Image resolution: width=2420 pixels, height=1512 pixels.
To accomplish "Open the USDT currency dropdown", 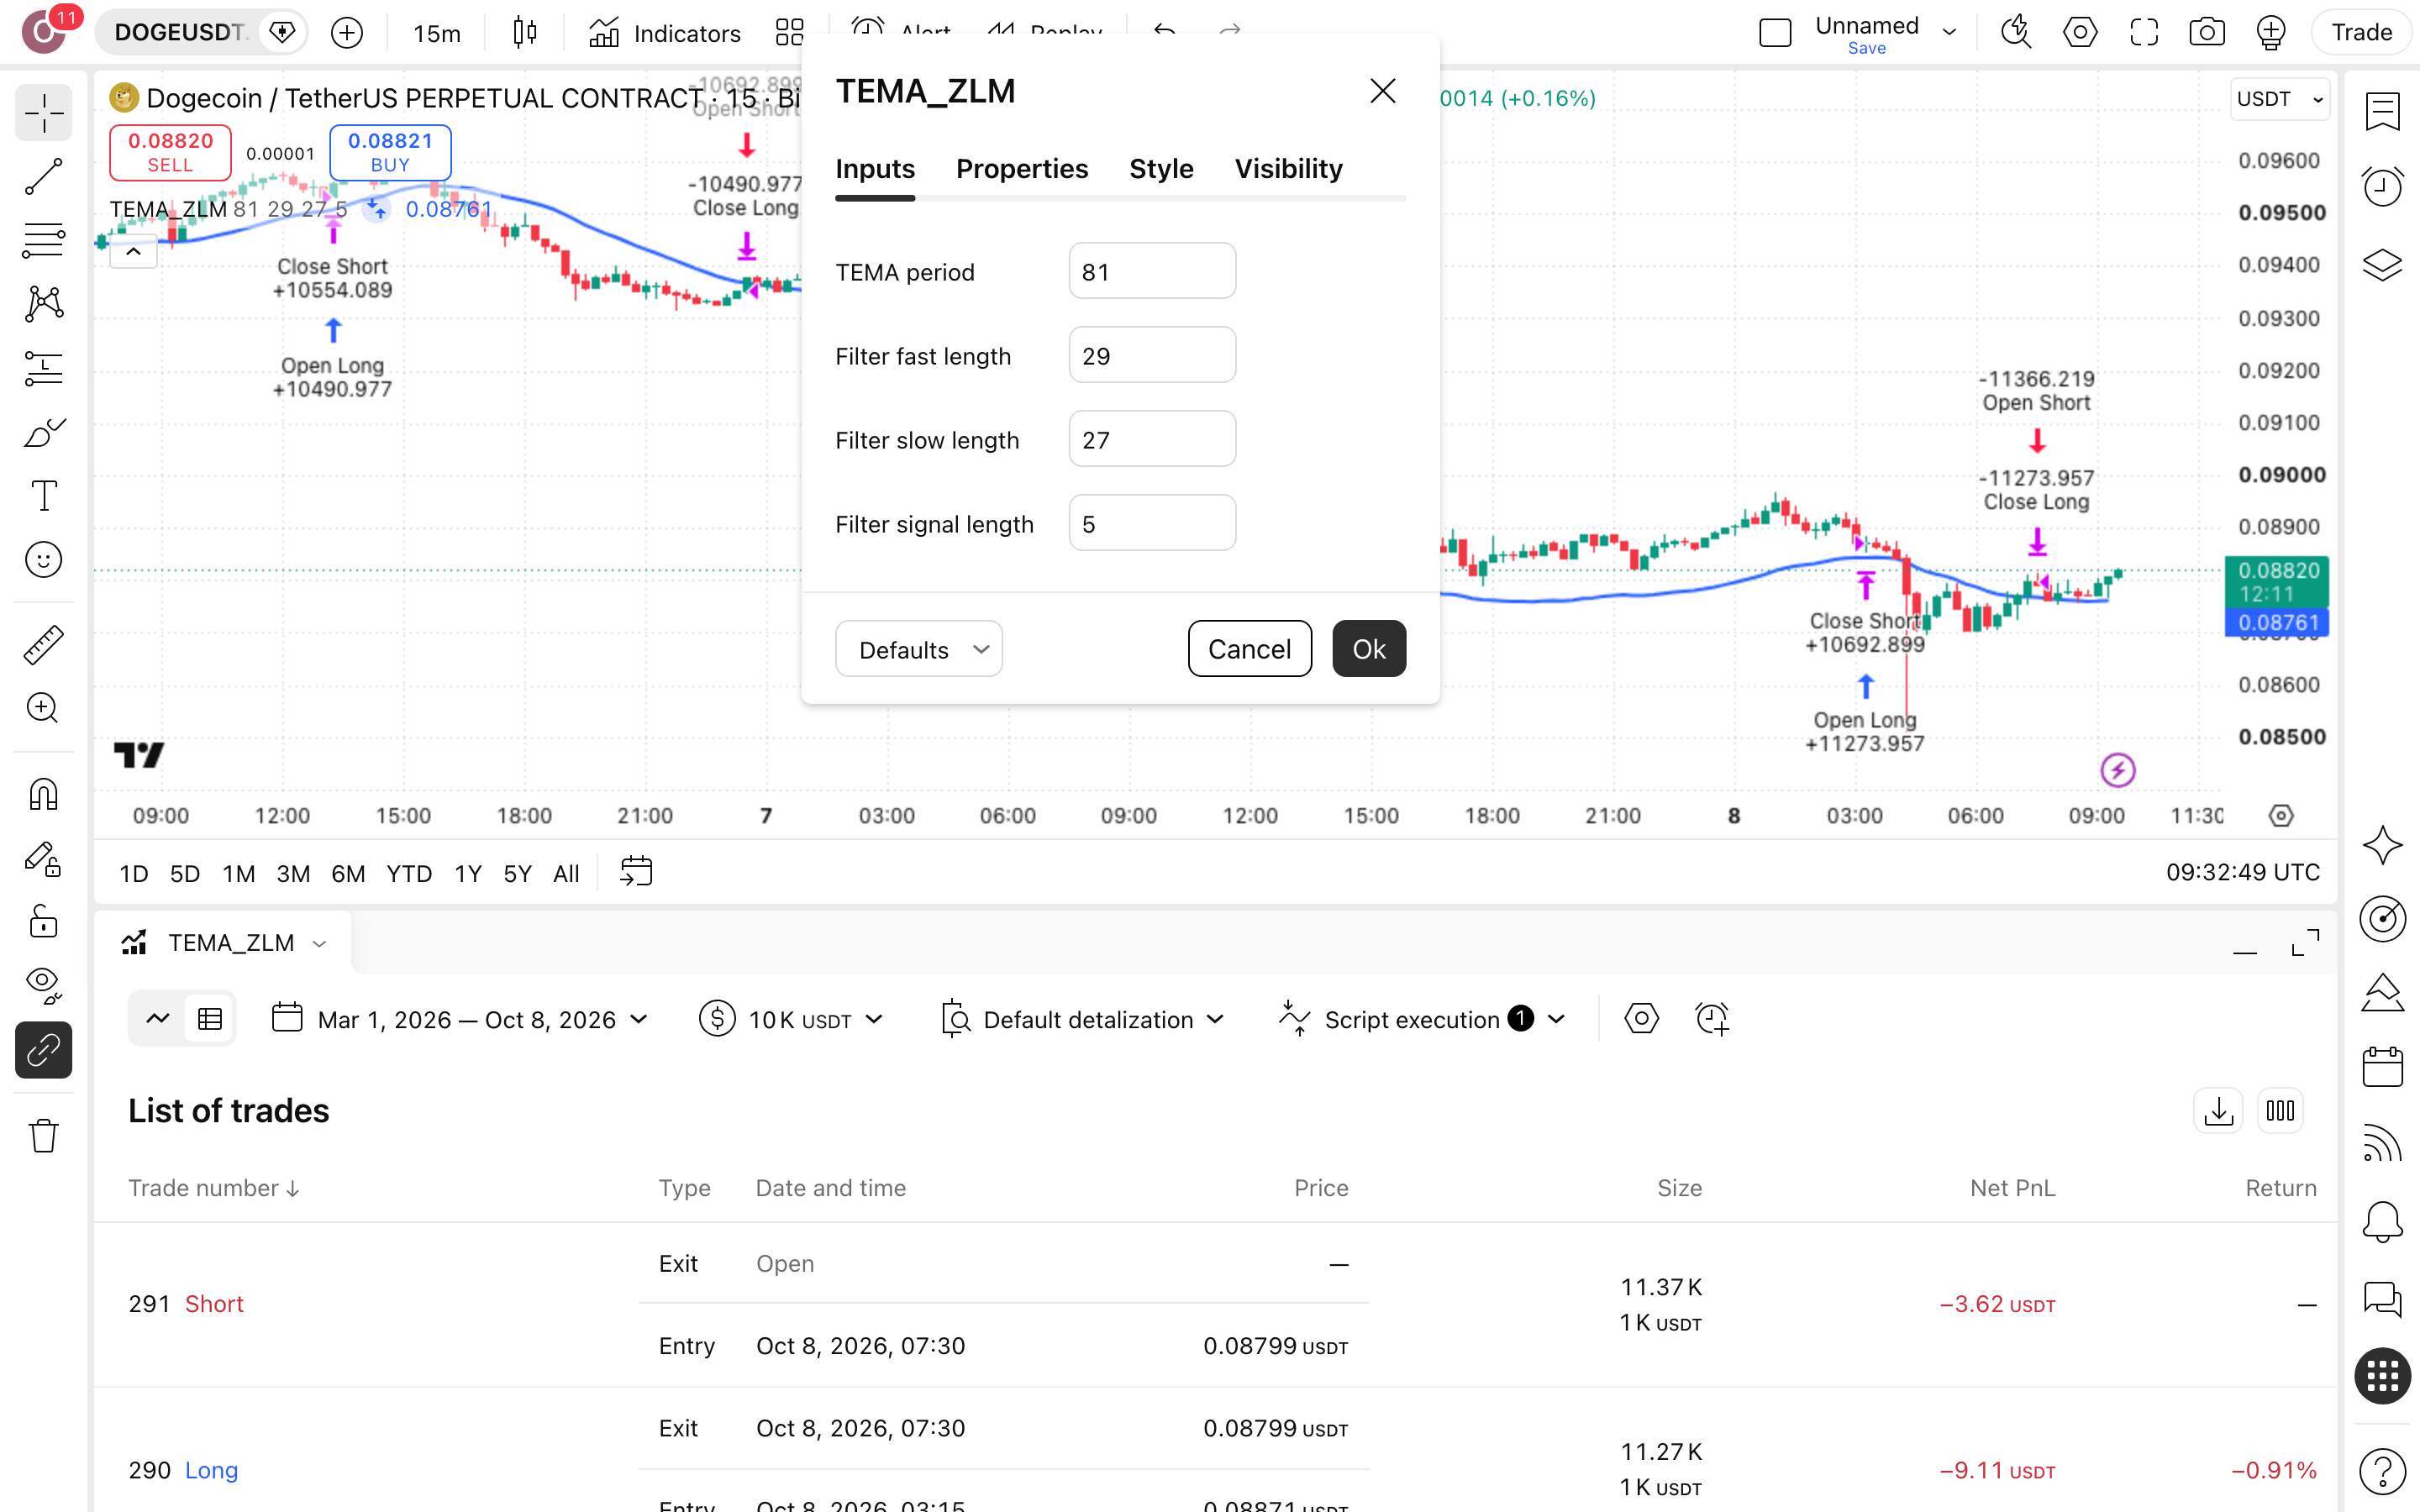I will coord(2279,99).
